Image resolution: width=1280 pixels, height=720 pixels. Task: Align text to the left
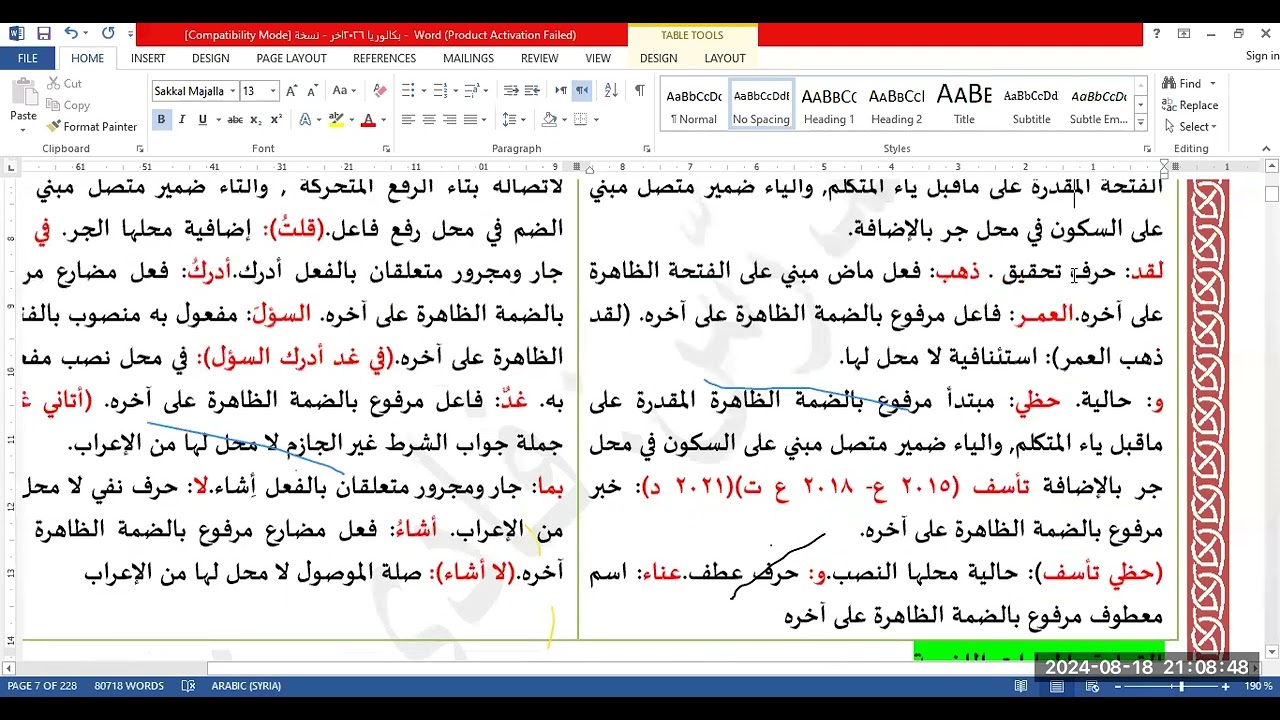tap(408, 120)
